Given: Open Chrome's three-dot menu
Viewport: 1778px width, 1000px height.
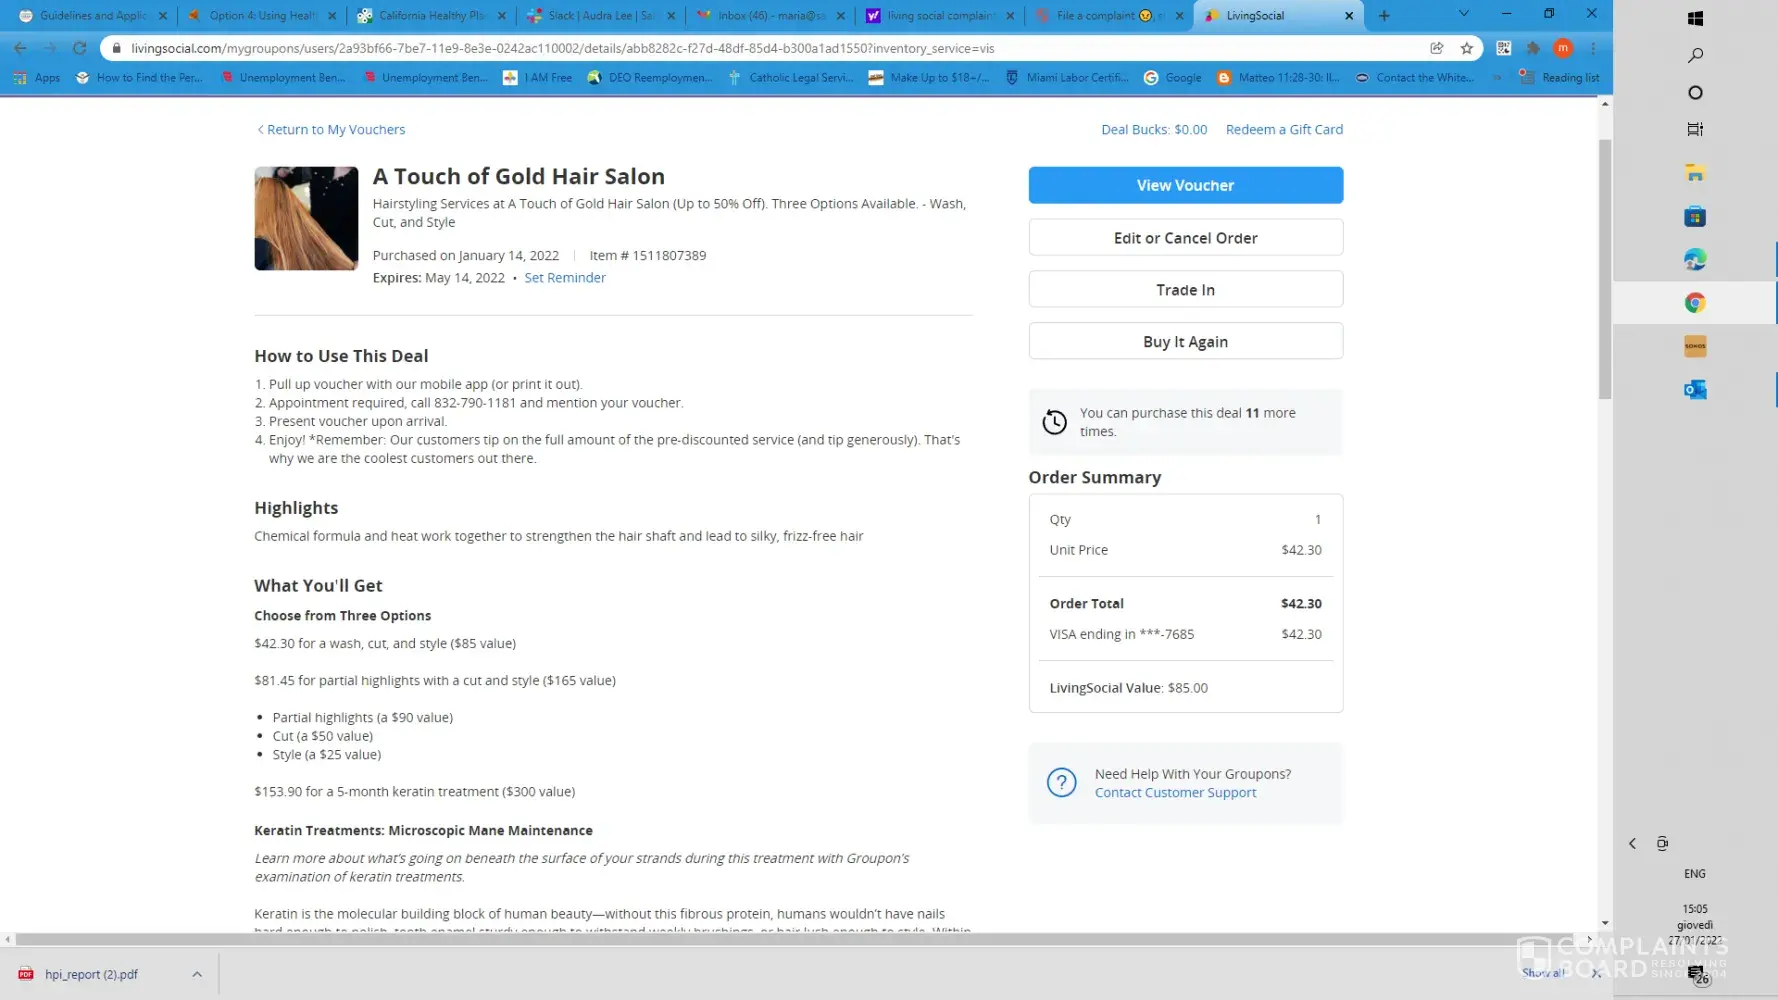Looking at the screenshot, I should coord(1593,48).
